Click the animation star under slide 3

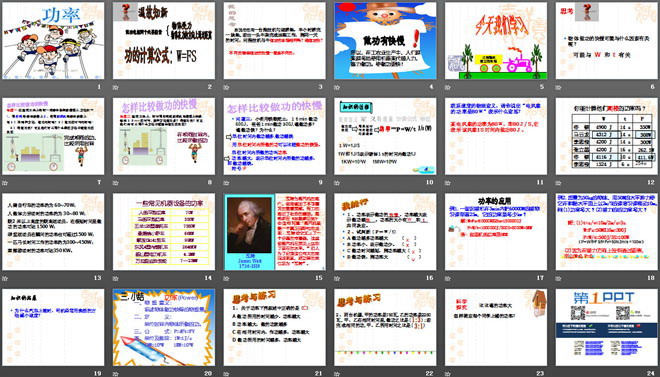coord(226,88)
